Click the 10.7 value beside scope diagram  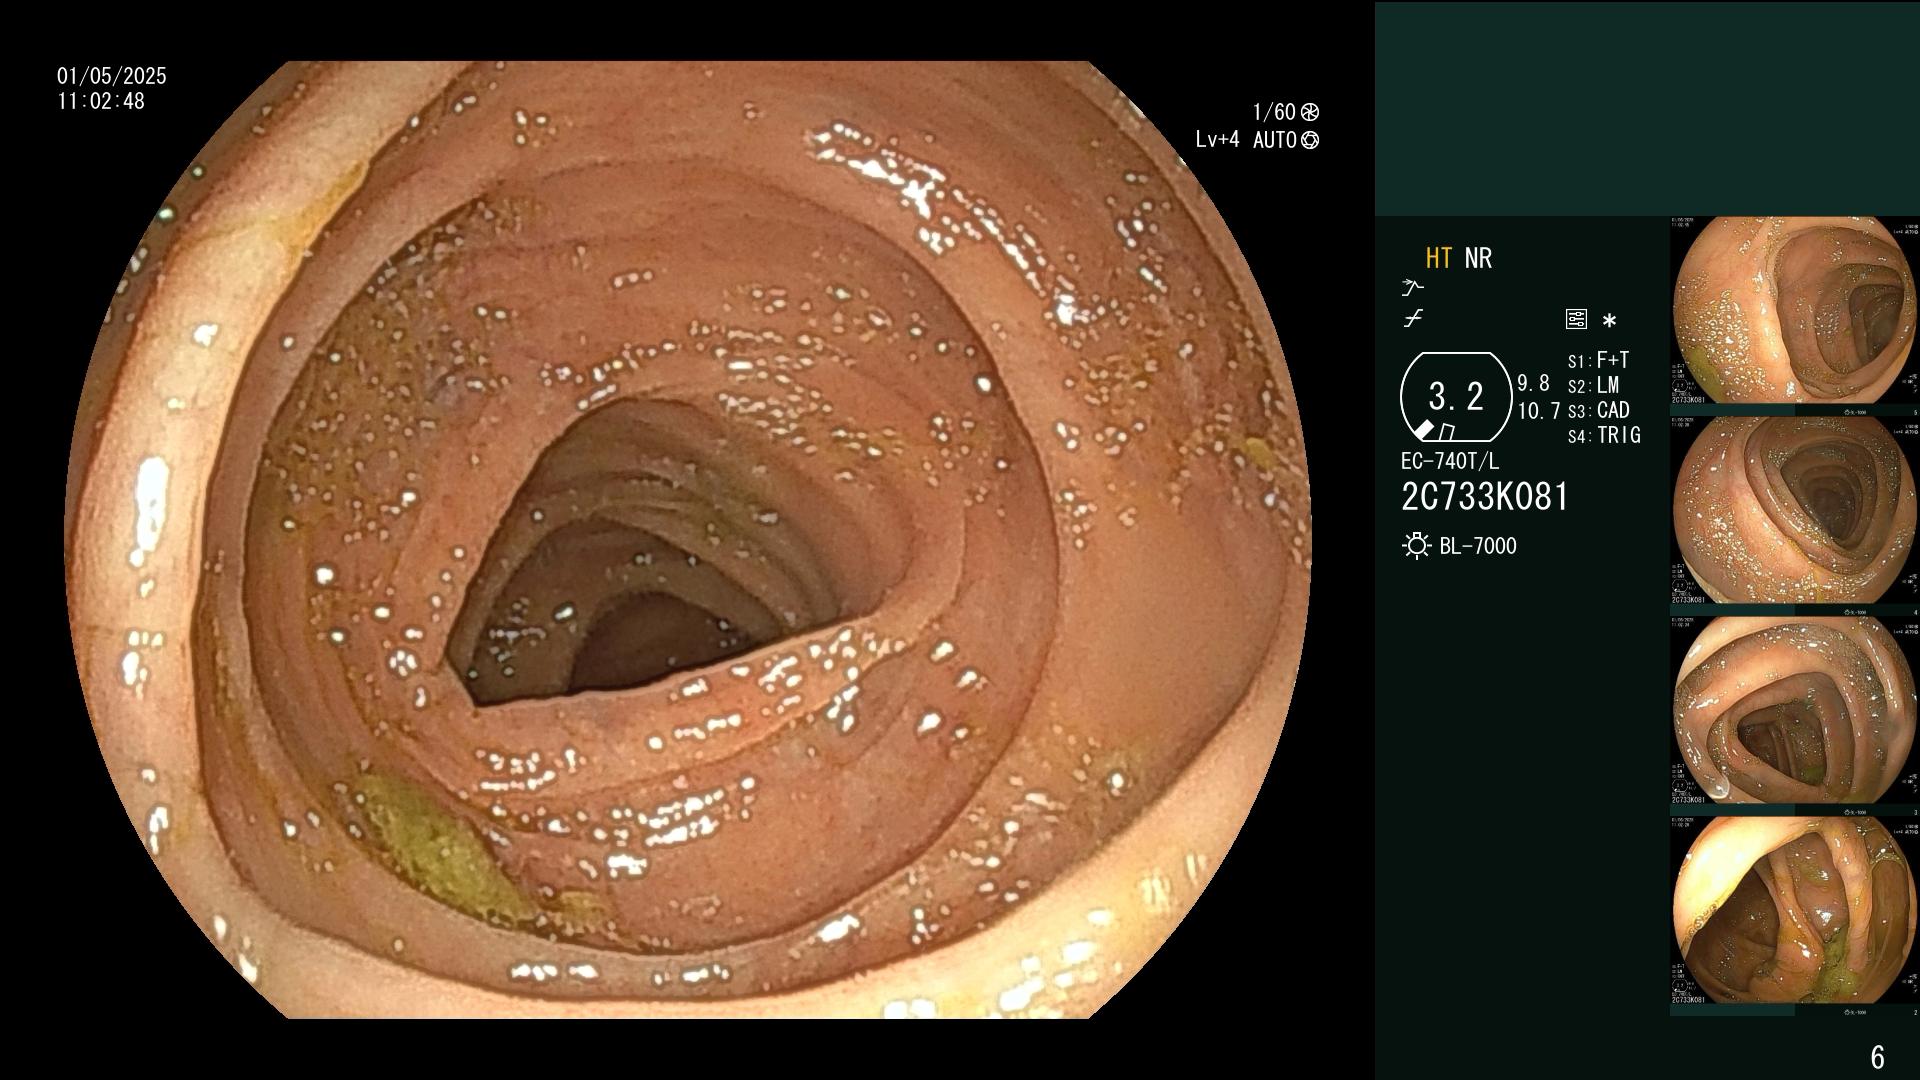[x=1539, y=411]
